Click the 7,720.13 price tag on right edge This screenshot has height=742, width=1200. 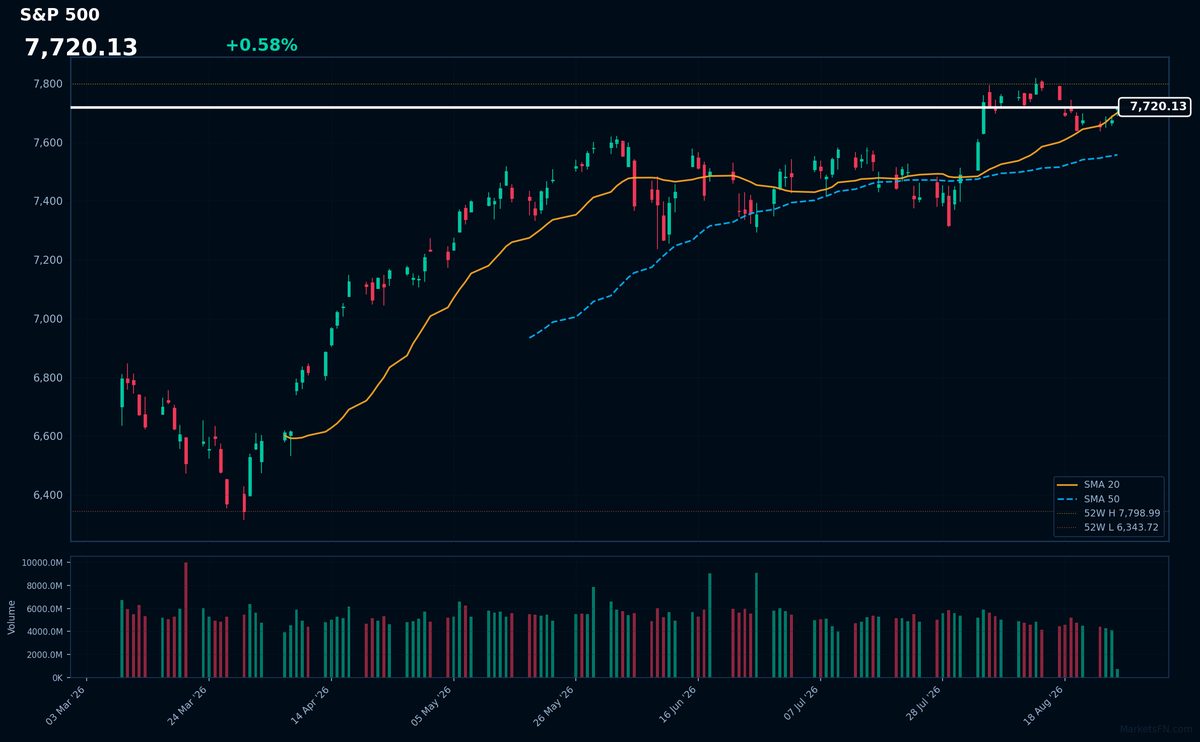tap(1155, 106)
